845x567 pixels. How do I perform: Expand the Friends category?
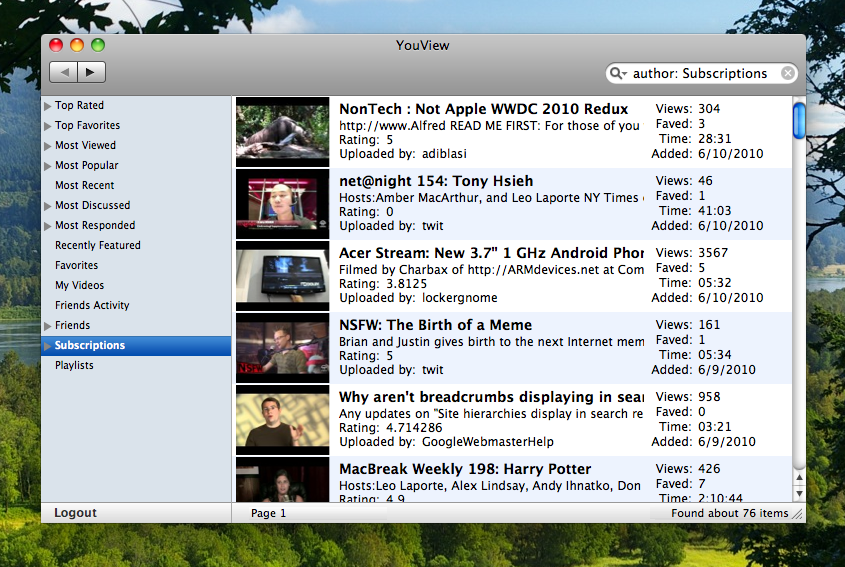click(47, 326)
